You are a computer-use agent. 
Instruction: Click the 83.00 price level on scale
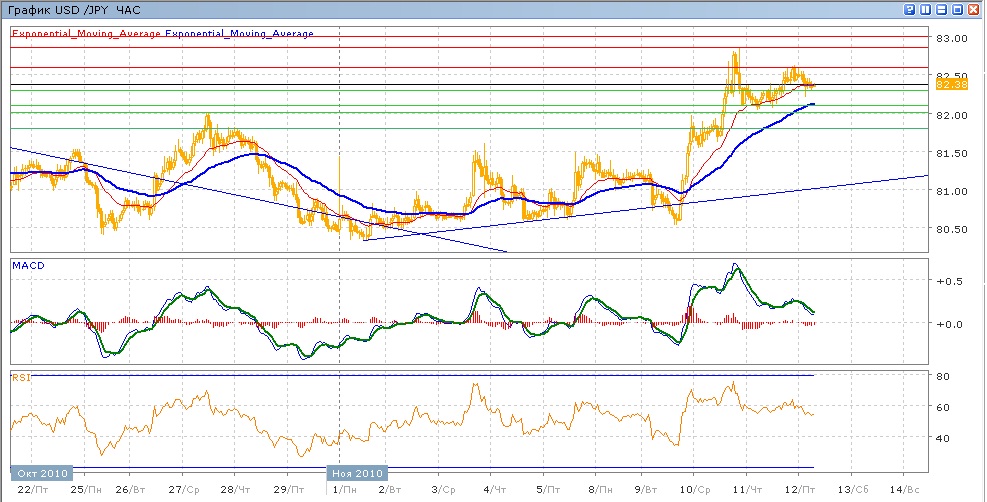tap(951, 38)
